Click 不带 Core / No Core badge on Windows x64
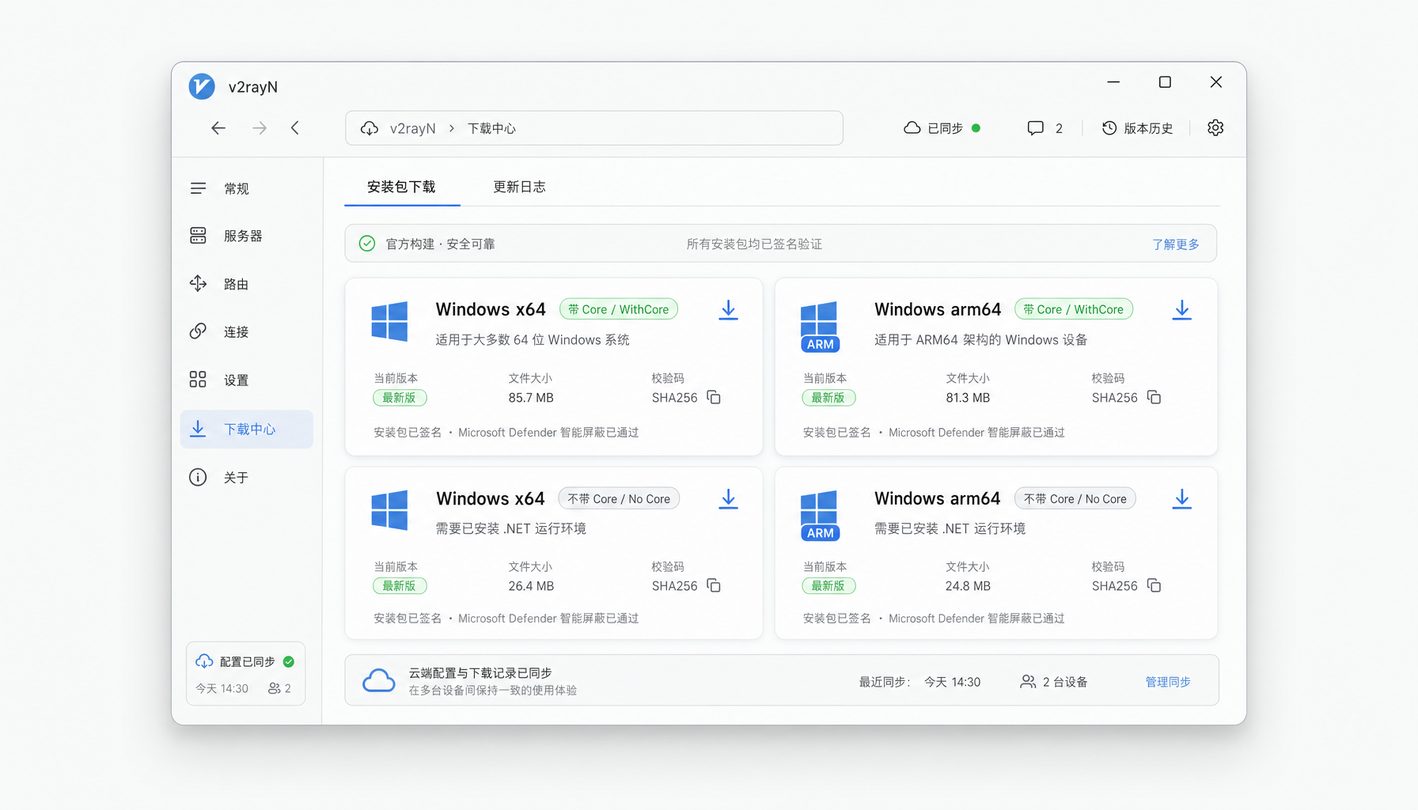Image resolution: width=1418 pixels, height=810 pixels. [619, 499]
